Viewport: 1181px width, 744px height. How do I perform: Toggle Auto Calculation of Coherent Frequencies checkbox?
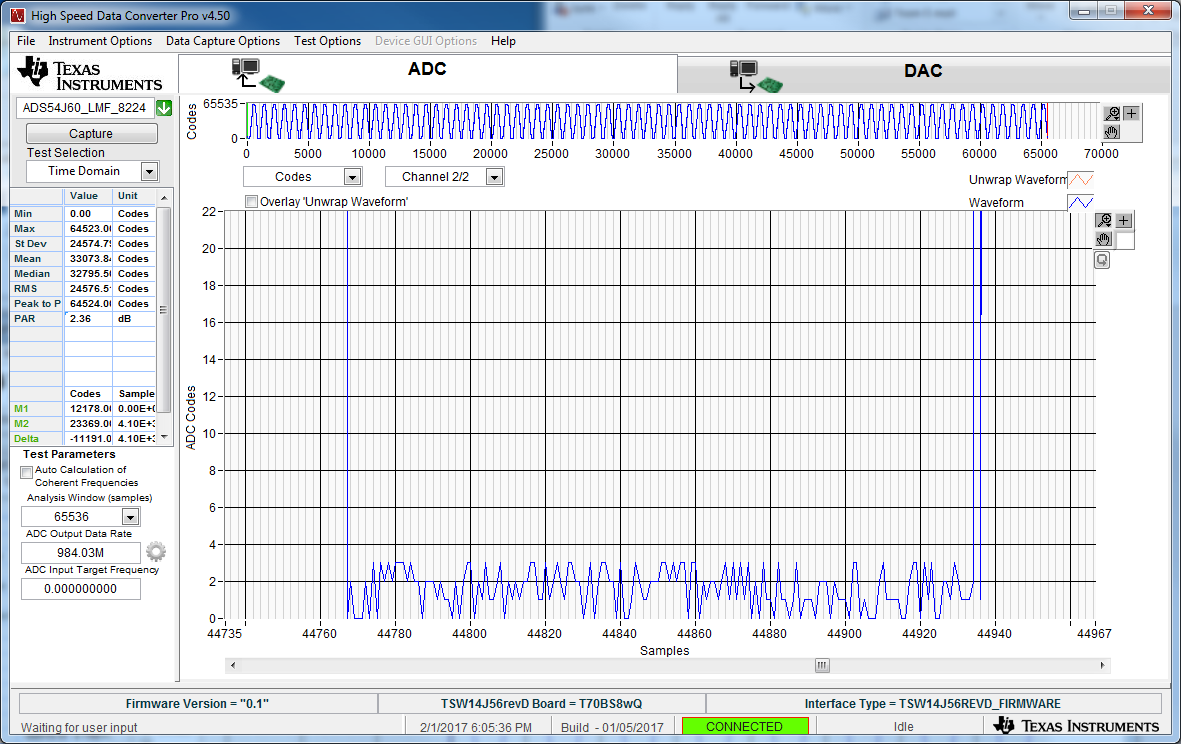(x=26, y=472)
